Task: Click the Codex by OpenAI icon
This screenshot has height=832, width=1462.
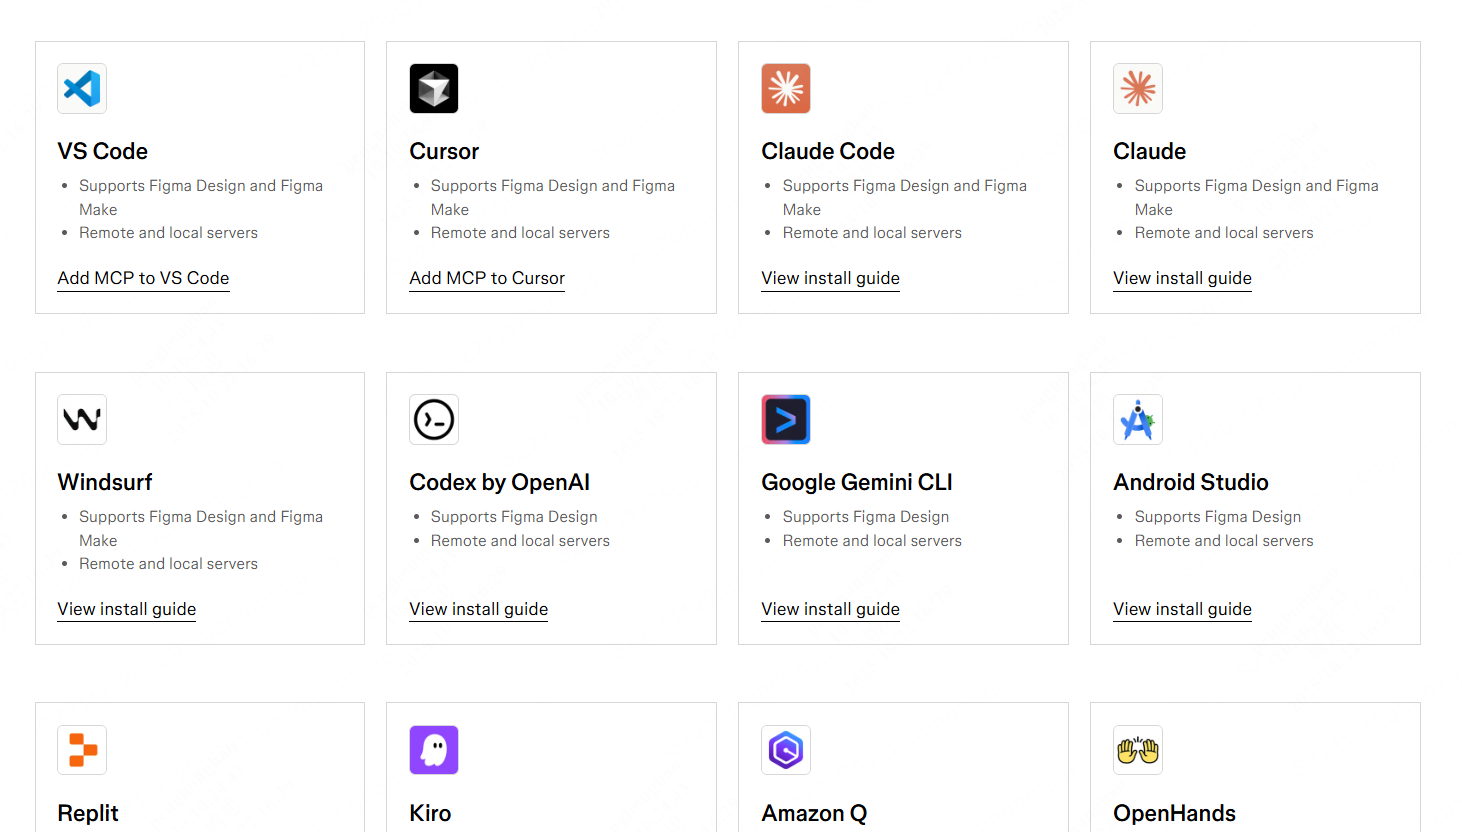Action: click(434, 420)
